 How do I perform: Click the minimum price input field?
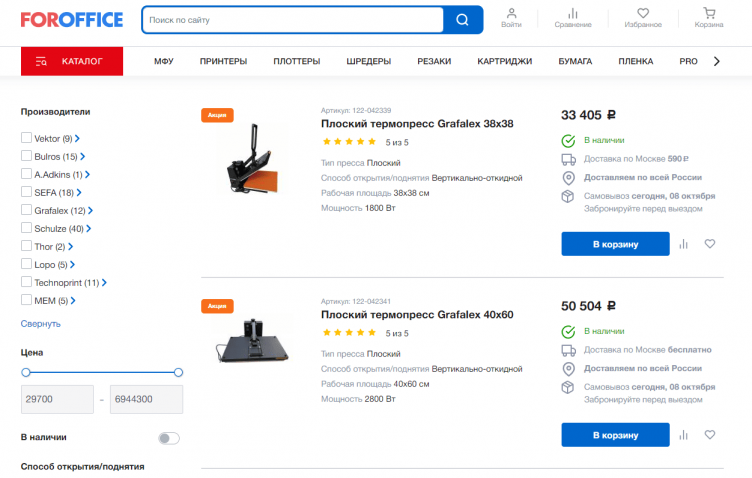pyautogui.click(x=56, y=400)
